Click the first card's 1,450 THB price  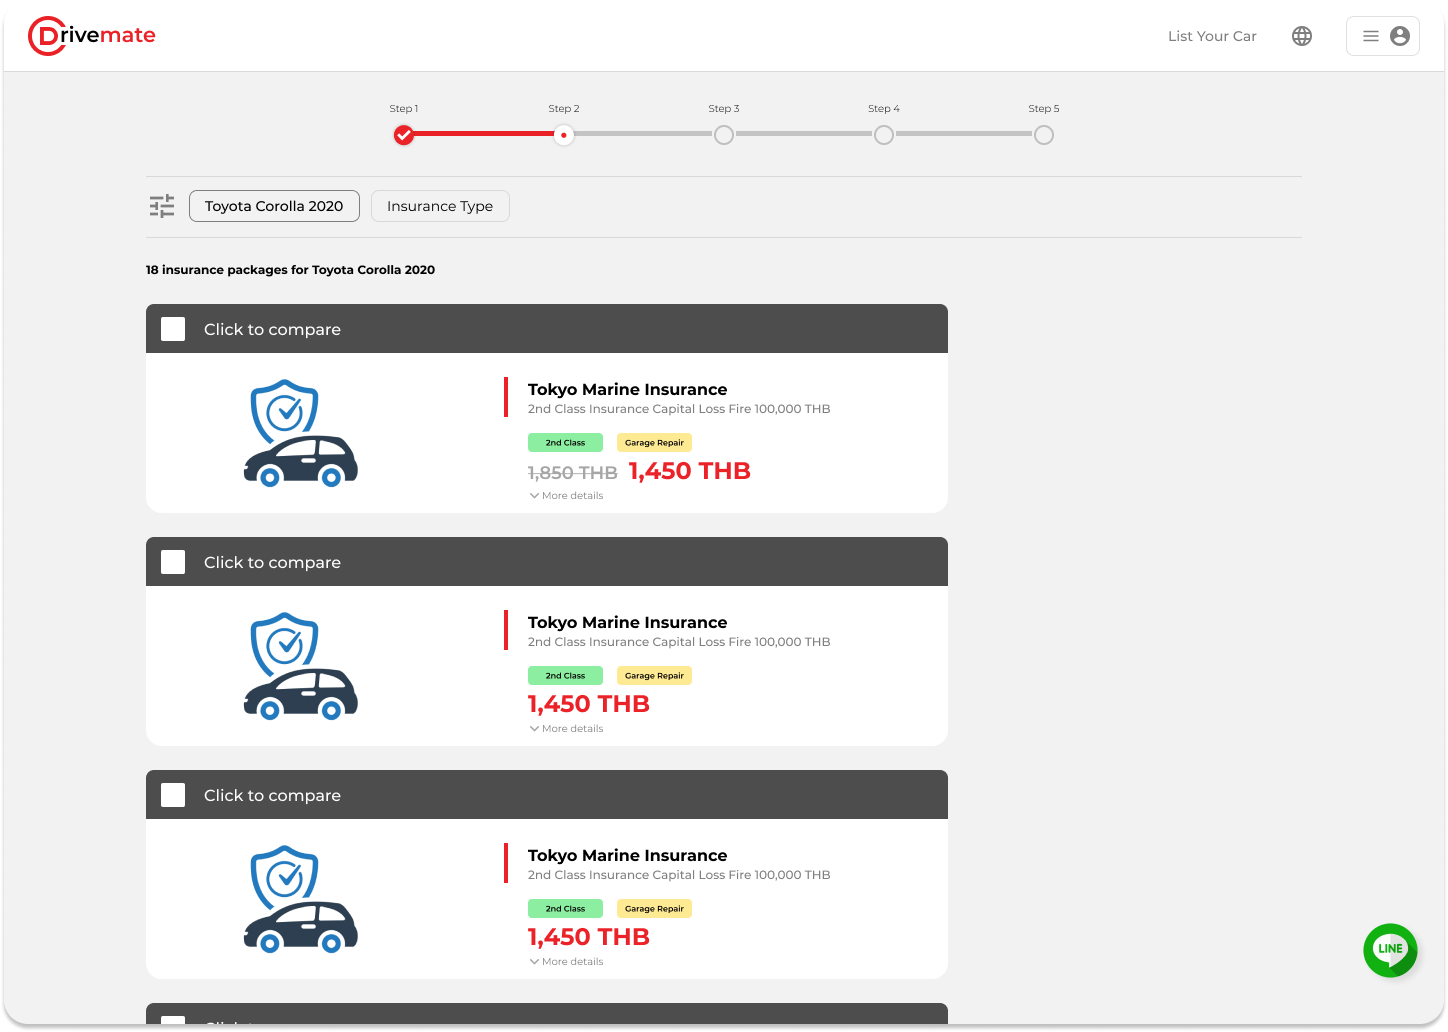(x=689, y=471)
